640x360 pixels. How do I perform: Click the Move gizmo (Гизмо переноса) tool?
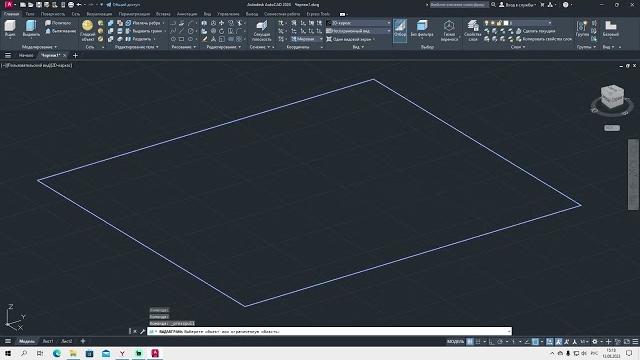point(449,31)
